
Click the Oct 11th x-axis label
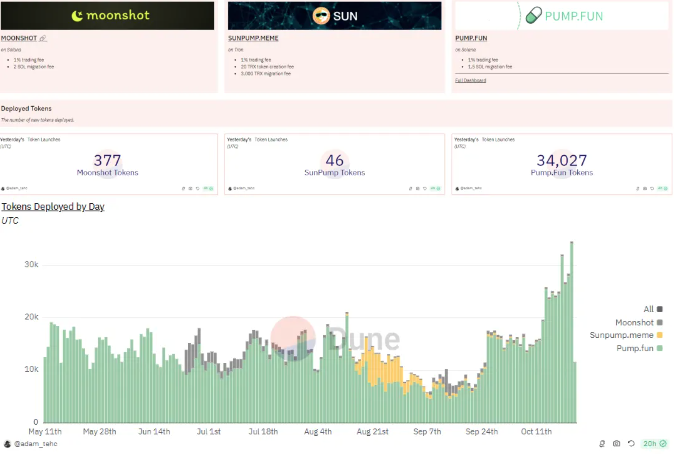pyautogui.click(x=536, y=431)
